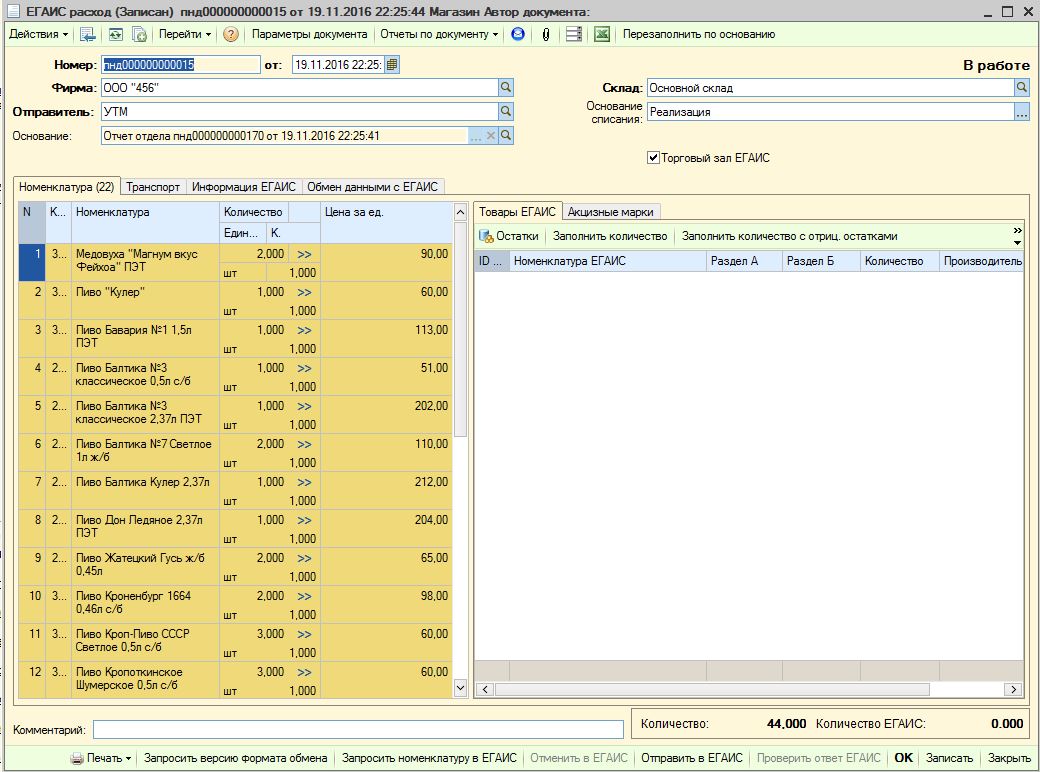Clear the Основание field with the X

[491, 135]
